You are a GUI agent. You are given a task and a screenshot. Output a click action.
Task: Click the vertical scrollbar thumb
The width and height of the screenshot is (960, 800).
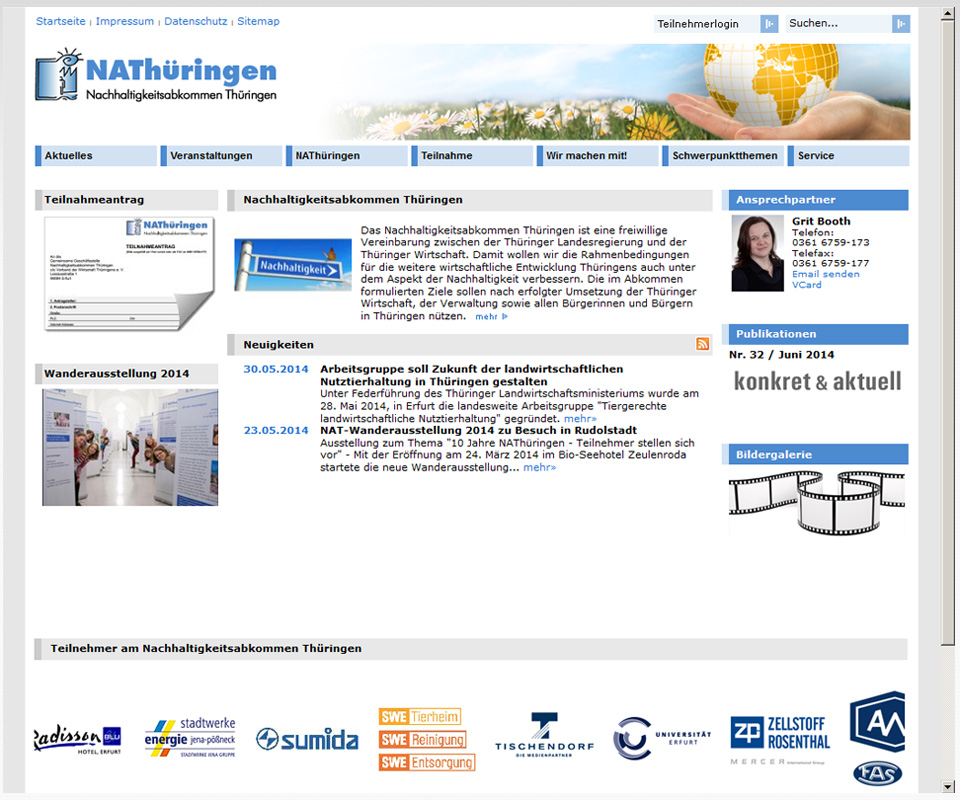tap(948, 334)
